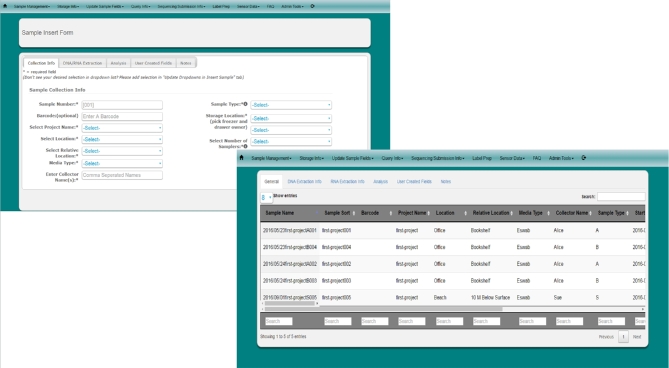Click info icon beside Select Number of Samplers
669x368 pixels.
pyautogui.click(x=246, y=146)
